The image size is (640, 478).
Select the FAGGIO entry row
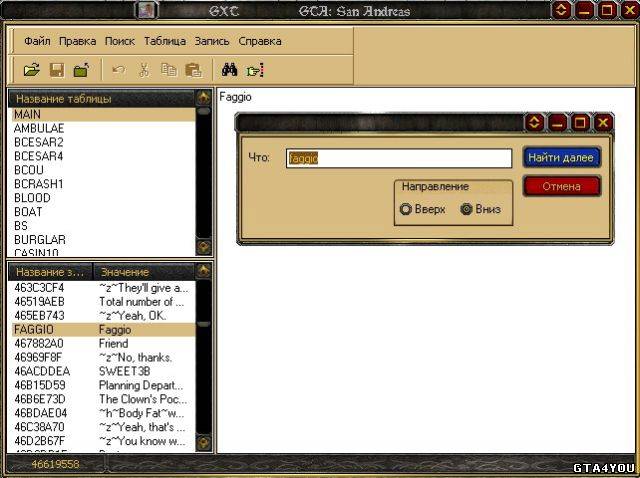[x=104, y=329]
